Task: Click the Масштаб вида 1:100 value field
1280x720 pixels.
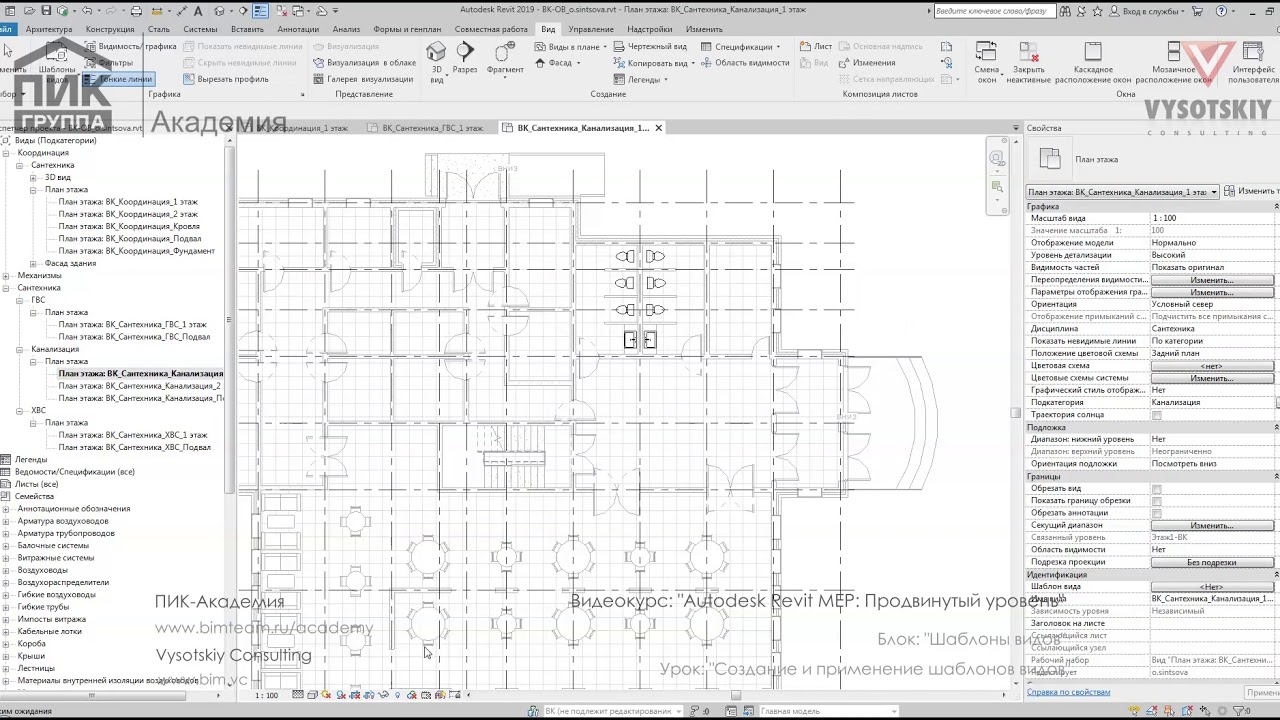Action: (x=1211, y=218)
